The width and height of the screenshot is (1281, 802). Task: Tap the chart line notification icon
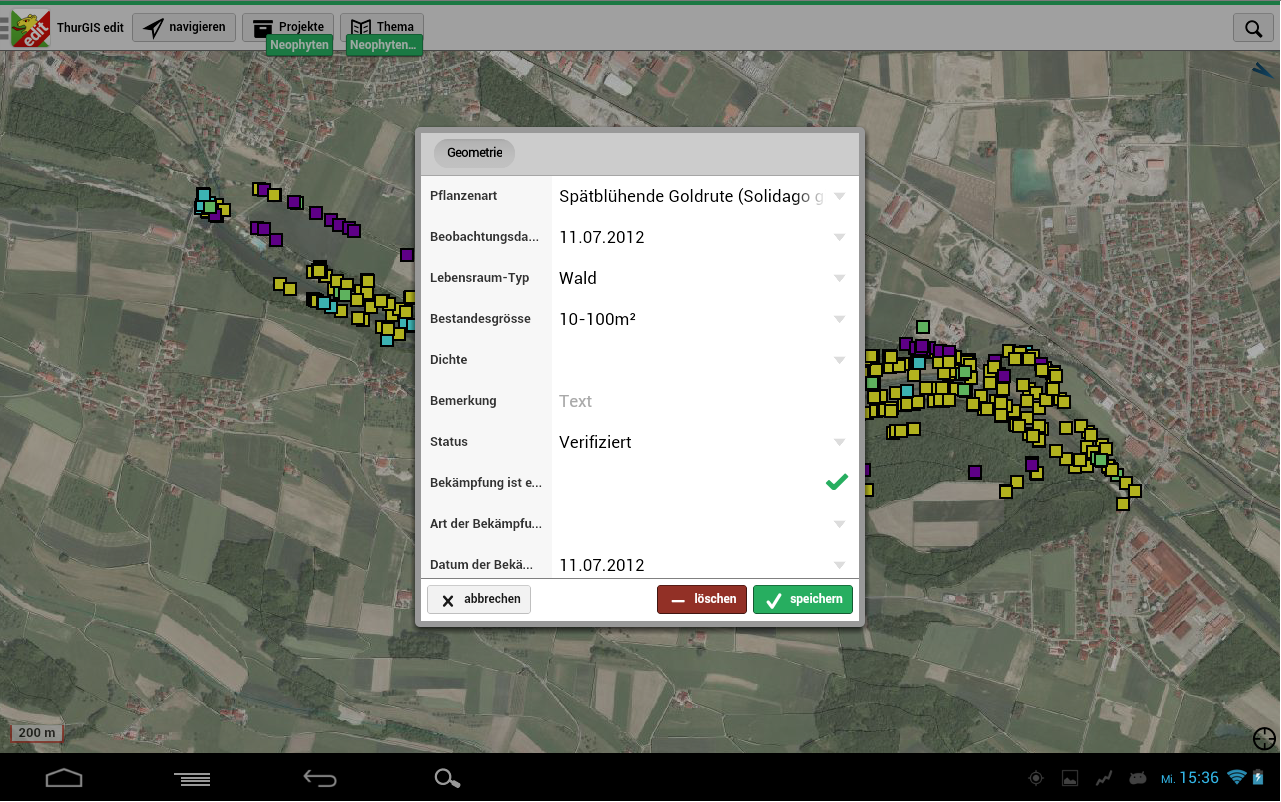pos(1104,778)
